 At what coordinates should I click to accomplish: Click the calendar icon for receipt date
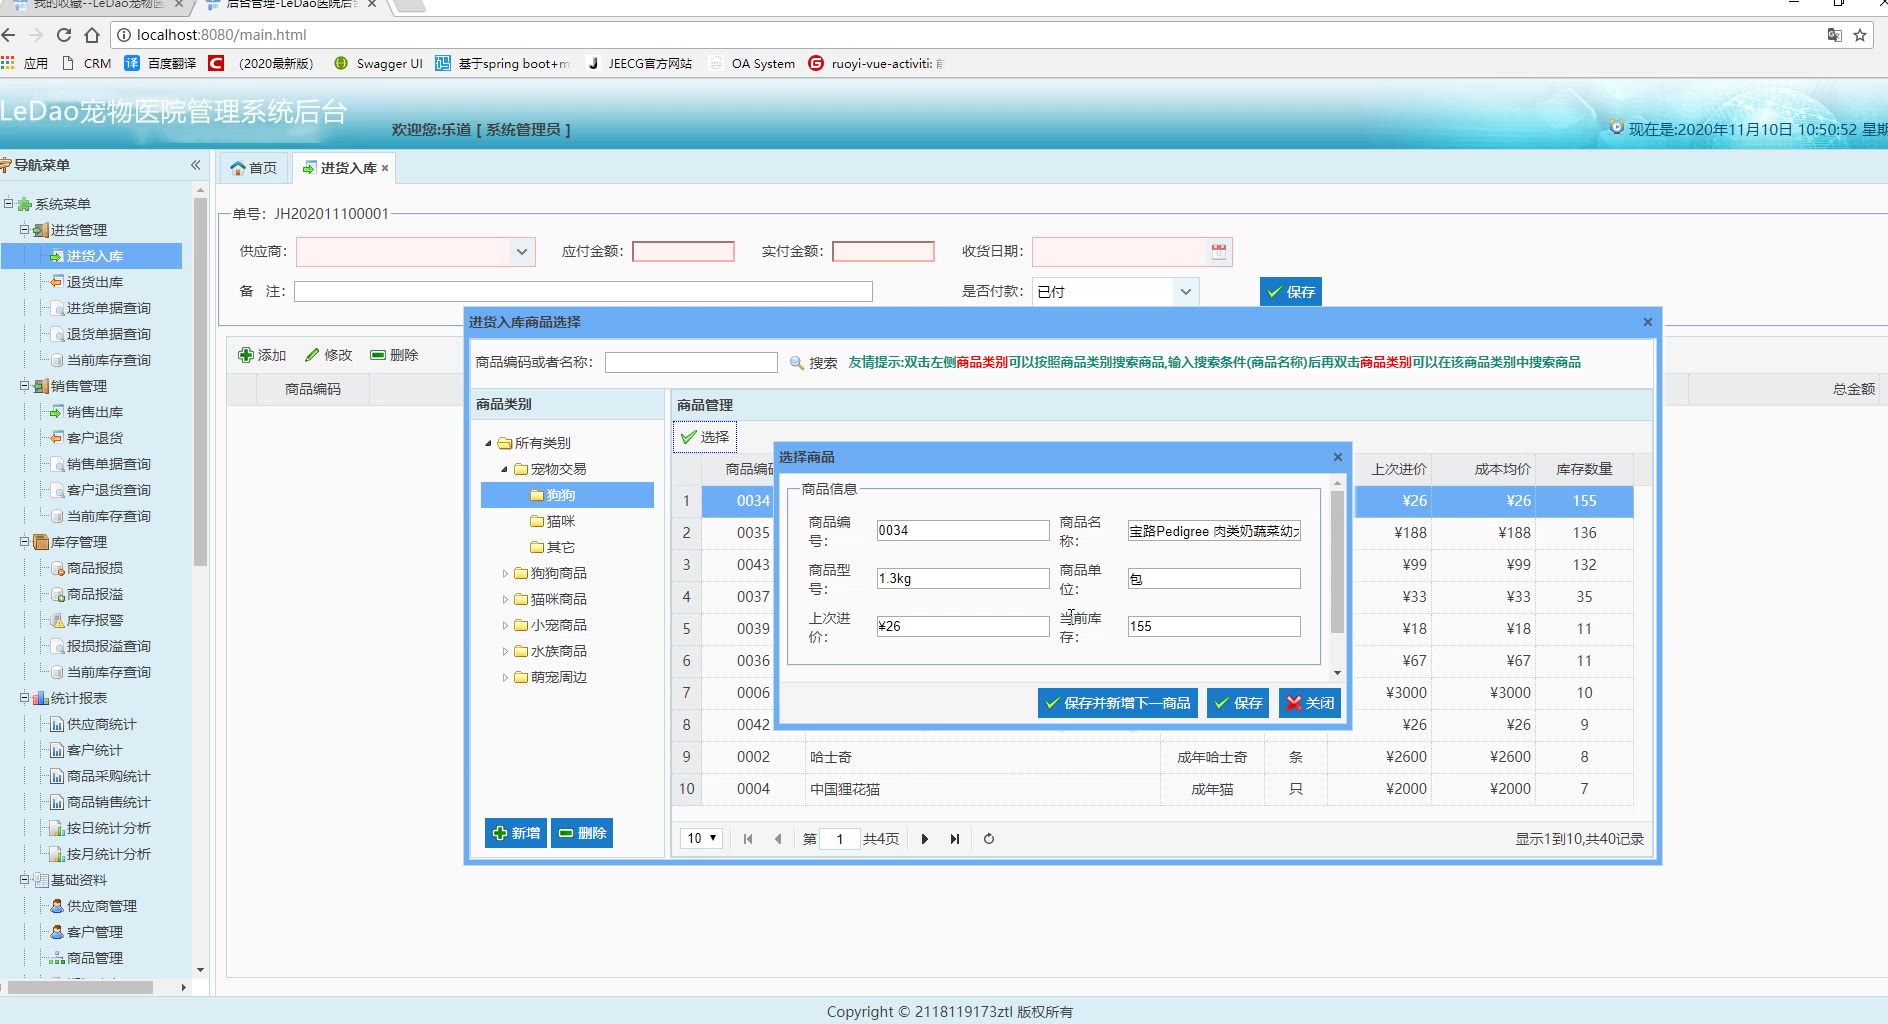pos(1218,252)
